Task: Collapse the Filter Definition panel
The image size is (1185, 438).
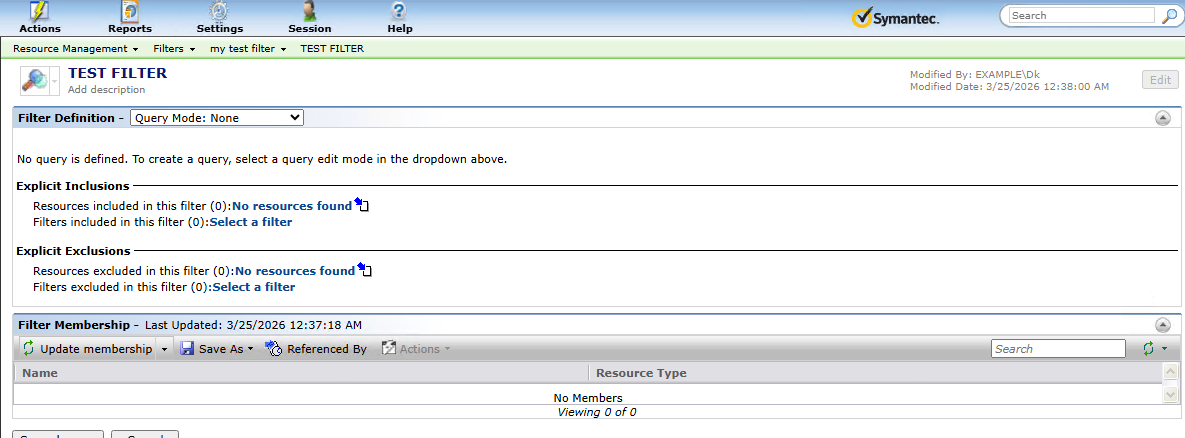Action: 1162,118
